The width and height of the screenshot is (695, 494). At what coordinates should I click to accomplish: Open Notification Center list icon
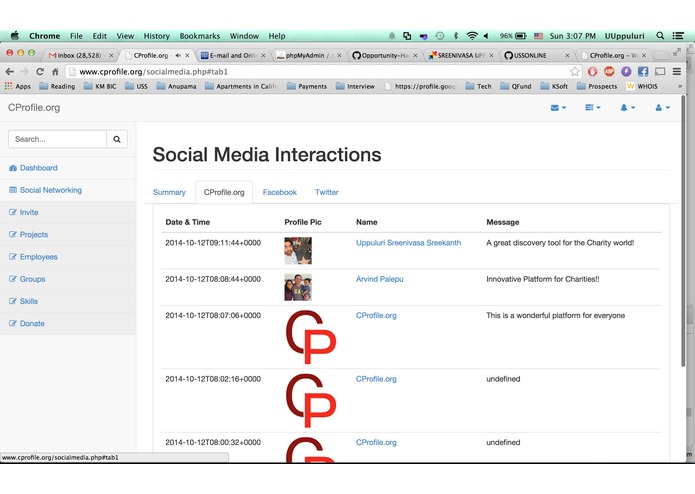[x=678, y=36]
